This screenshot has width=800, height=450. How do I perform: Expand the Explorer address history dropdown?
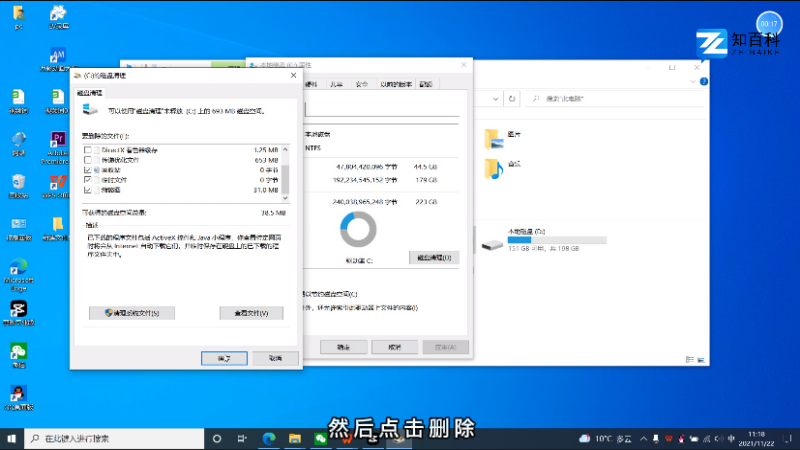(497, 99)
